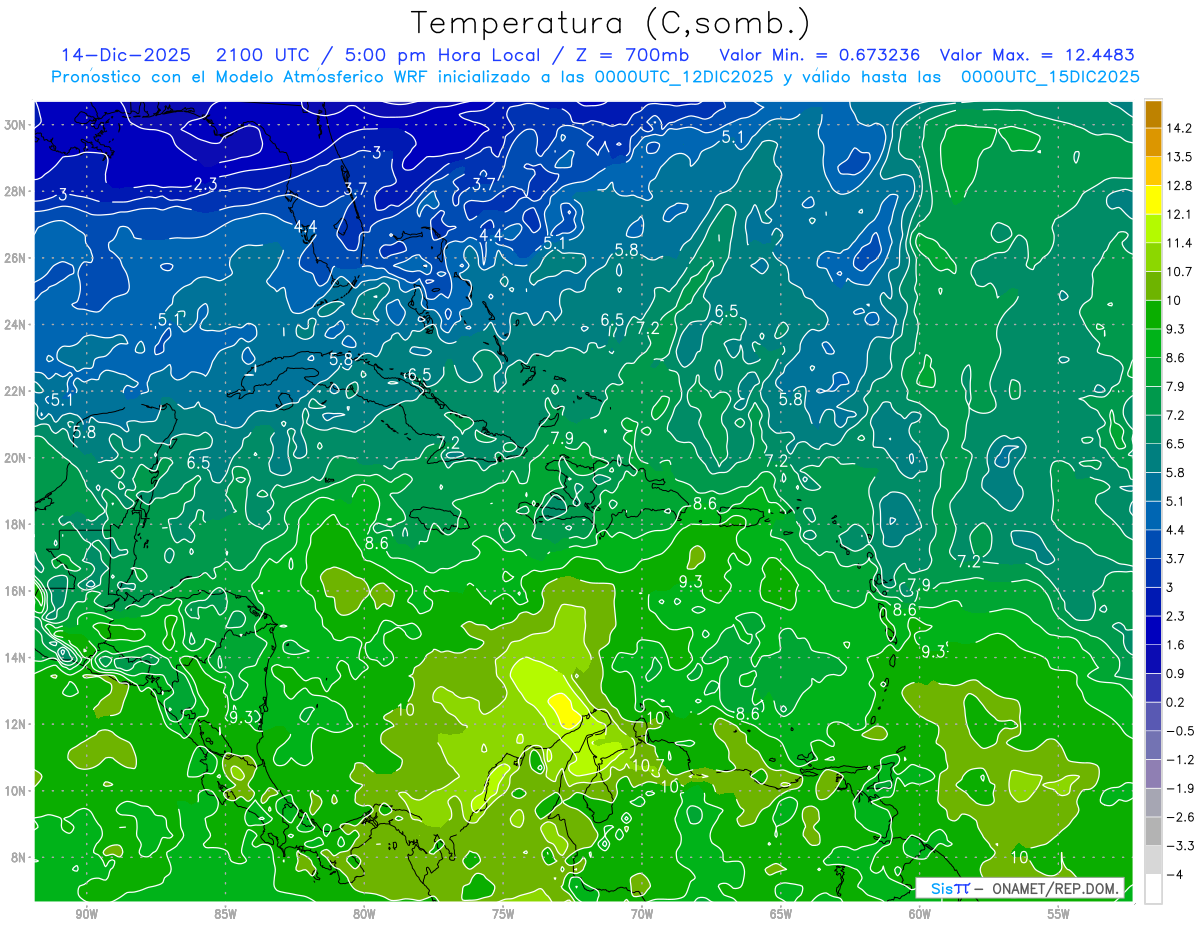Click the '55W' longitude axis label
The image size is (1200, 927).
[x=1059, y=914]
